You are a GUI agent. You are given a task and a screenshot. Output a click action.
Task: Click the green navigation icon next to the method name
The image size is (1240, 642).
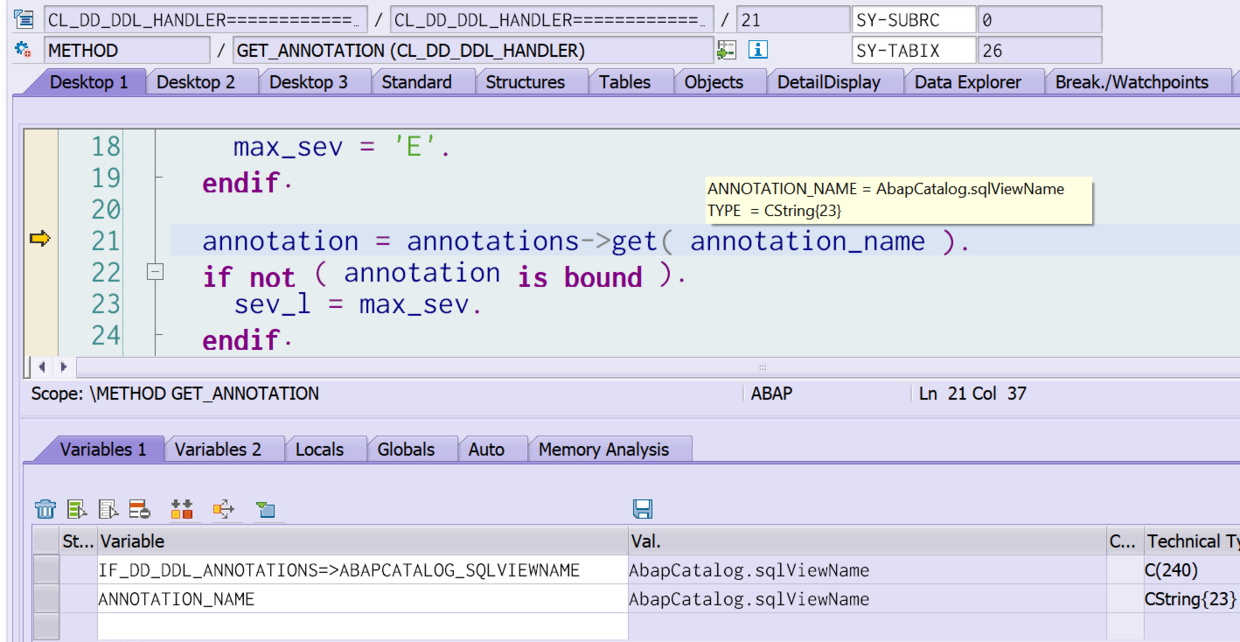coord(726,50)
